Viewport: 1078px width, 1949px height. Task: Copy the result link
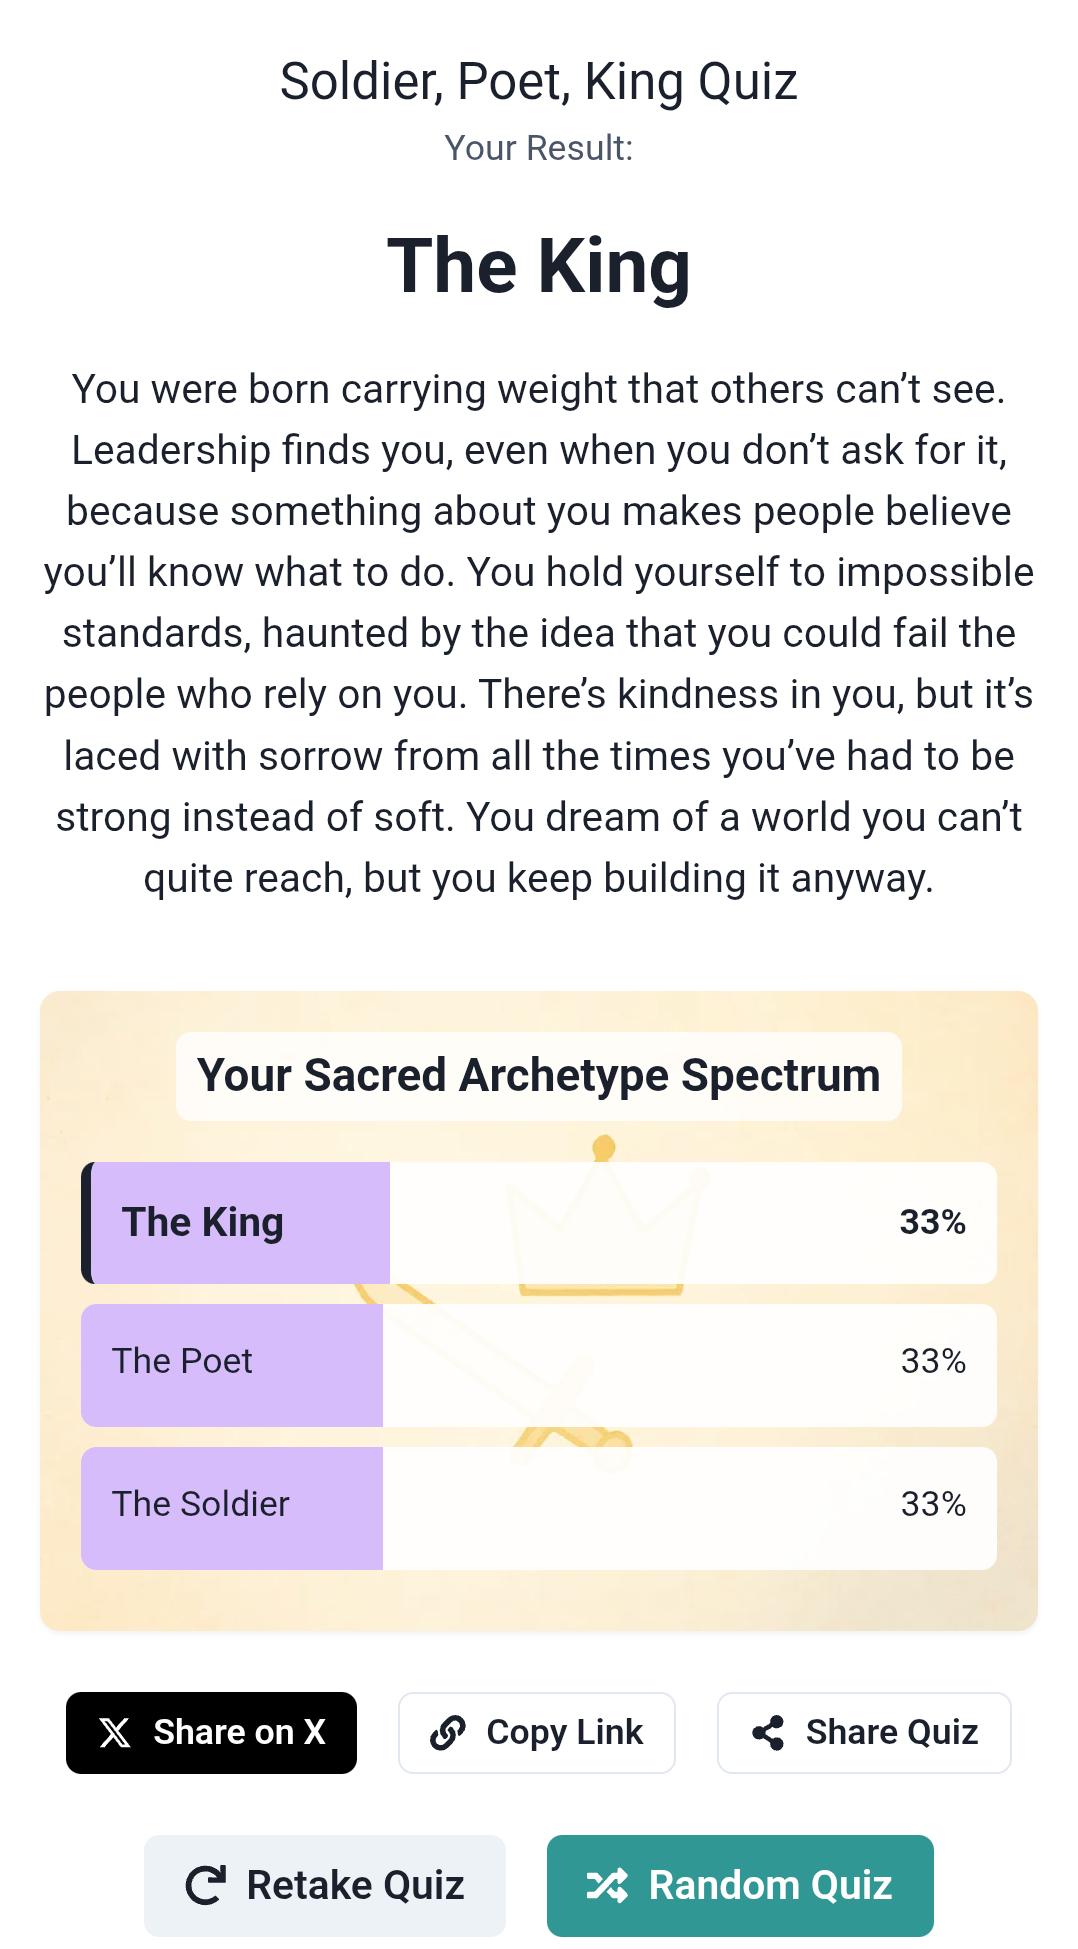coord(536,1732)
